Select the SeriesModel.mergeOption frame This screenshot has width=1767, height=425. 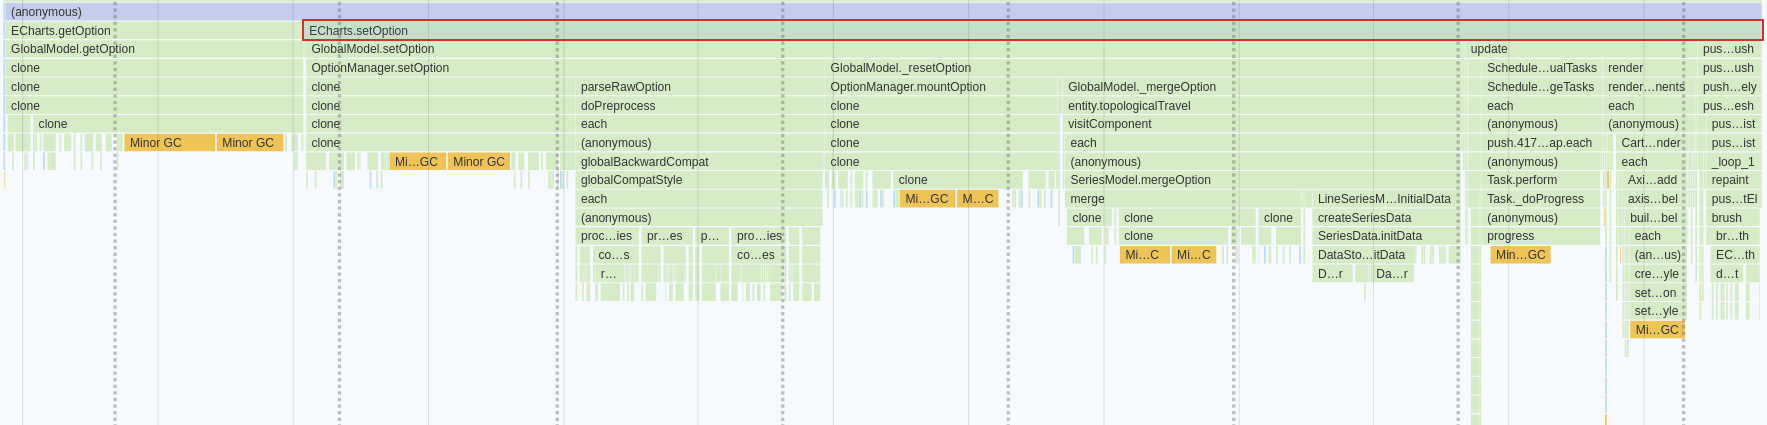tap(1261, 180)
